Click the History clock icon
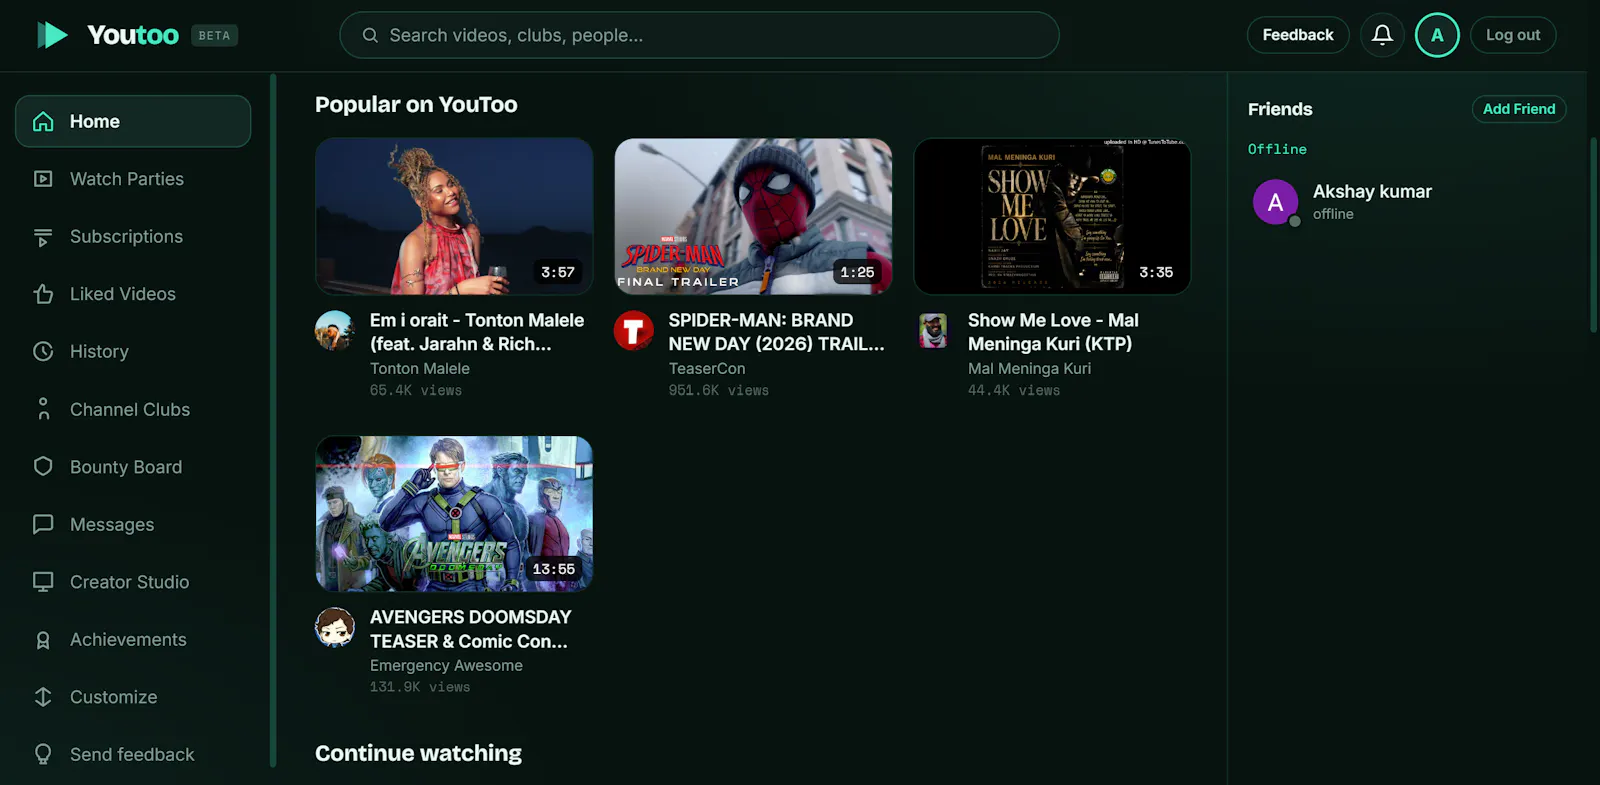This screenshot has width=1600, height=785. click(43, 352)
